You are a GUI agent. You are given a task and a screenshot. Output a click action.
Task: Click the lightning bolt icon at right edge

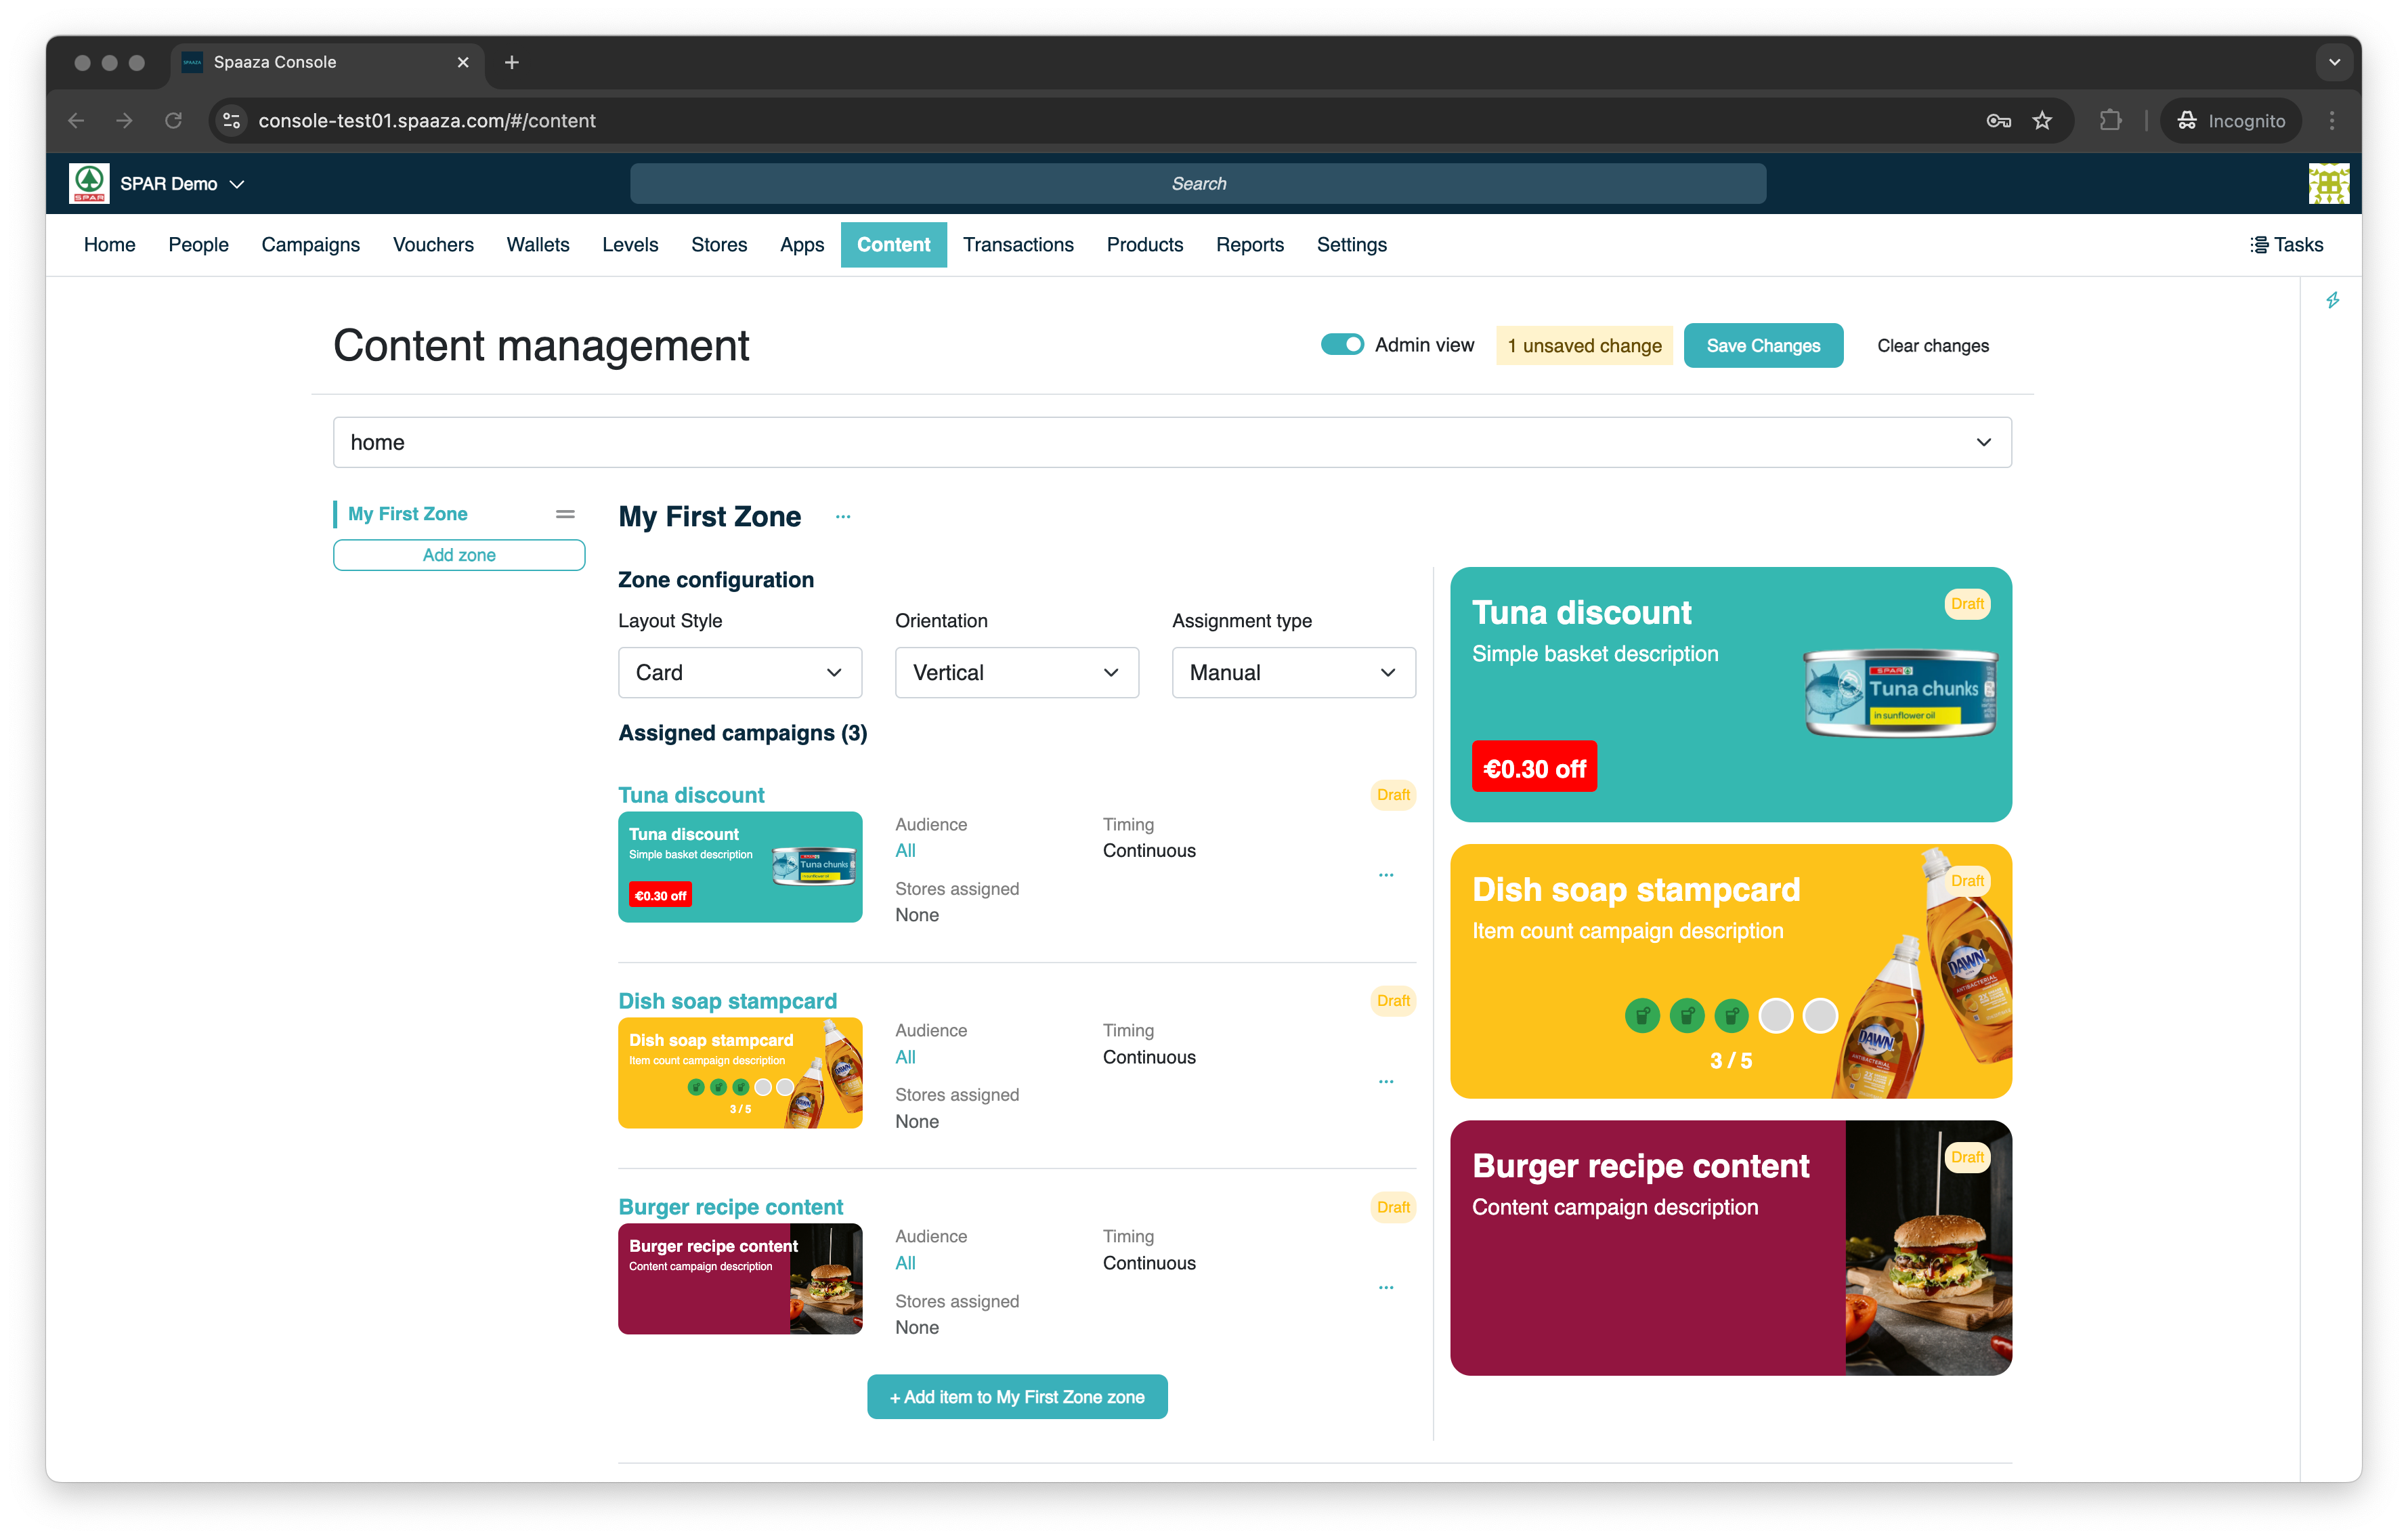[2332, 300]
